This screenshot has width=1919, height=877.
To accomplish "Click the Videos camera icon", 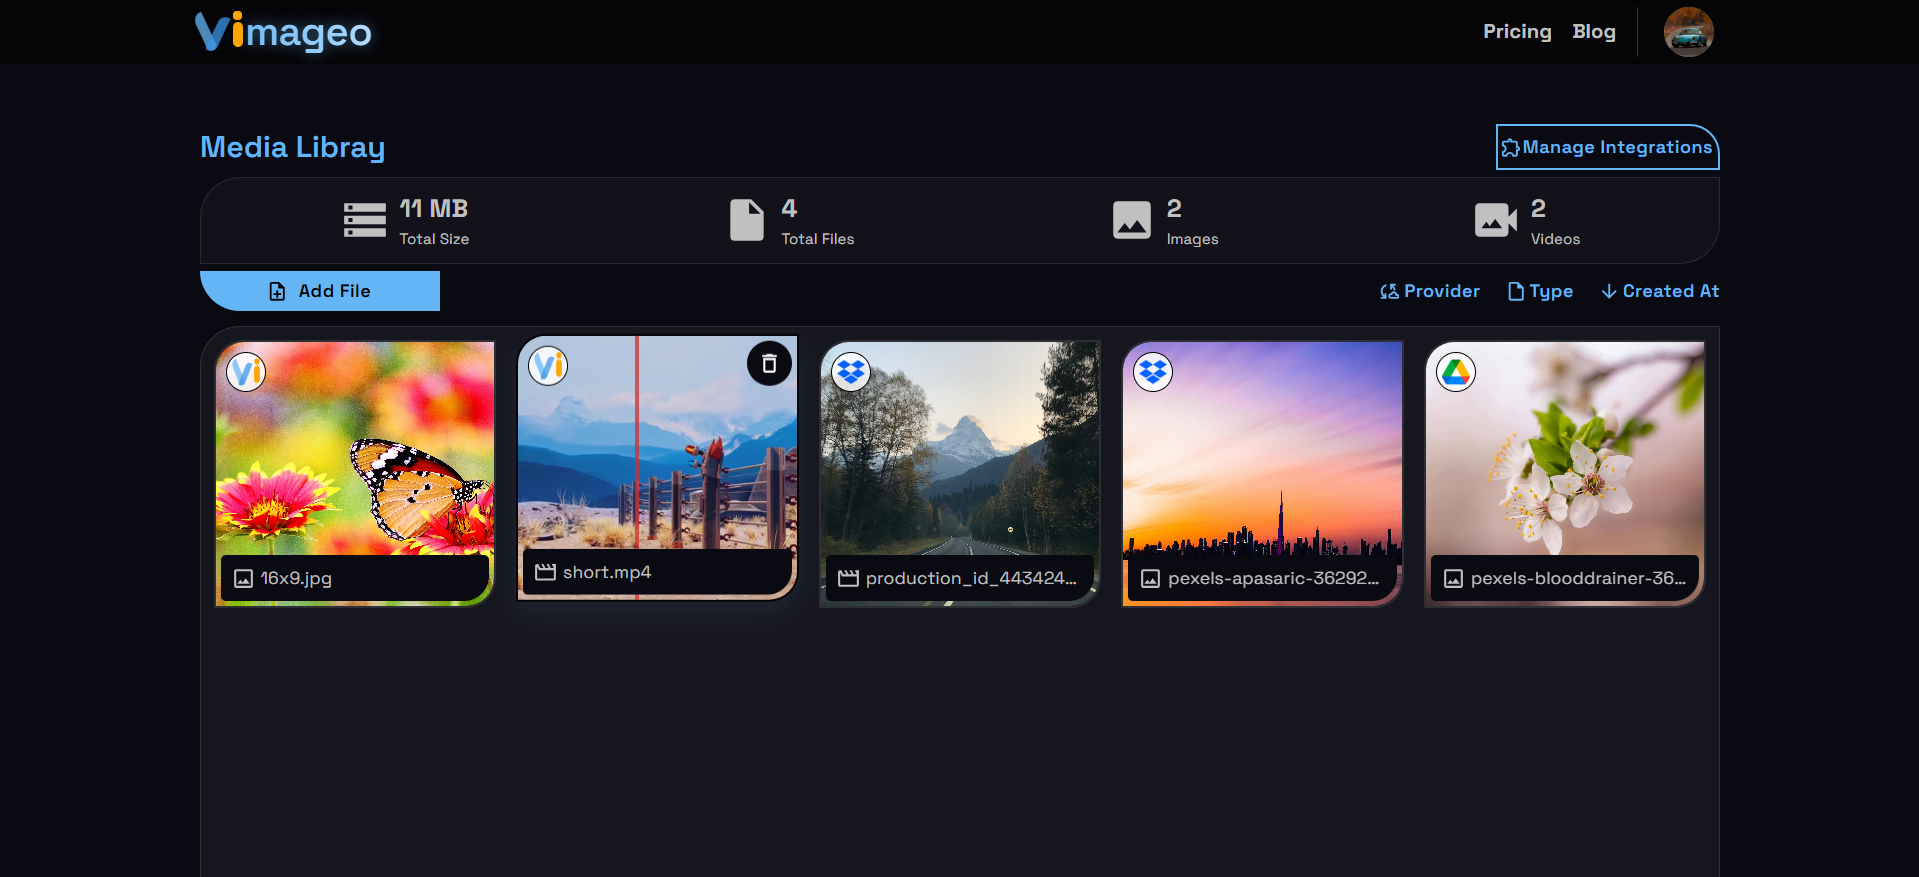I will point(1496,220).
